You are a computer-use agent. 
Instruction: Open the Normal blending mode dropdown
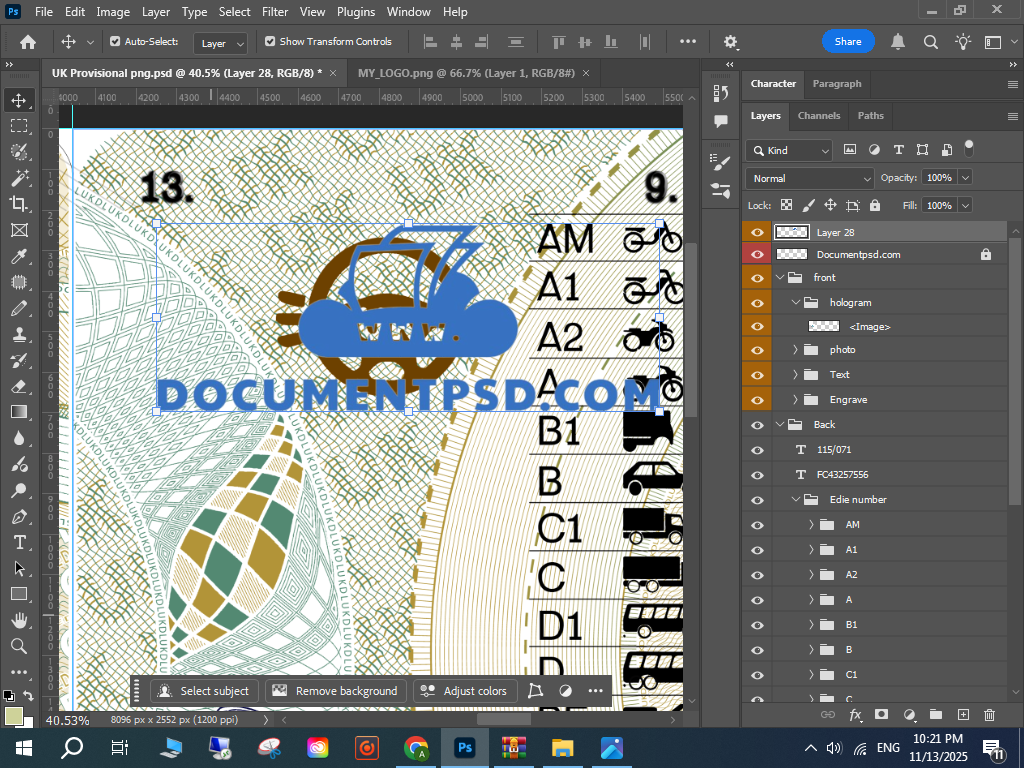pyautogui.click(x=810, y=178)
